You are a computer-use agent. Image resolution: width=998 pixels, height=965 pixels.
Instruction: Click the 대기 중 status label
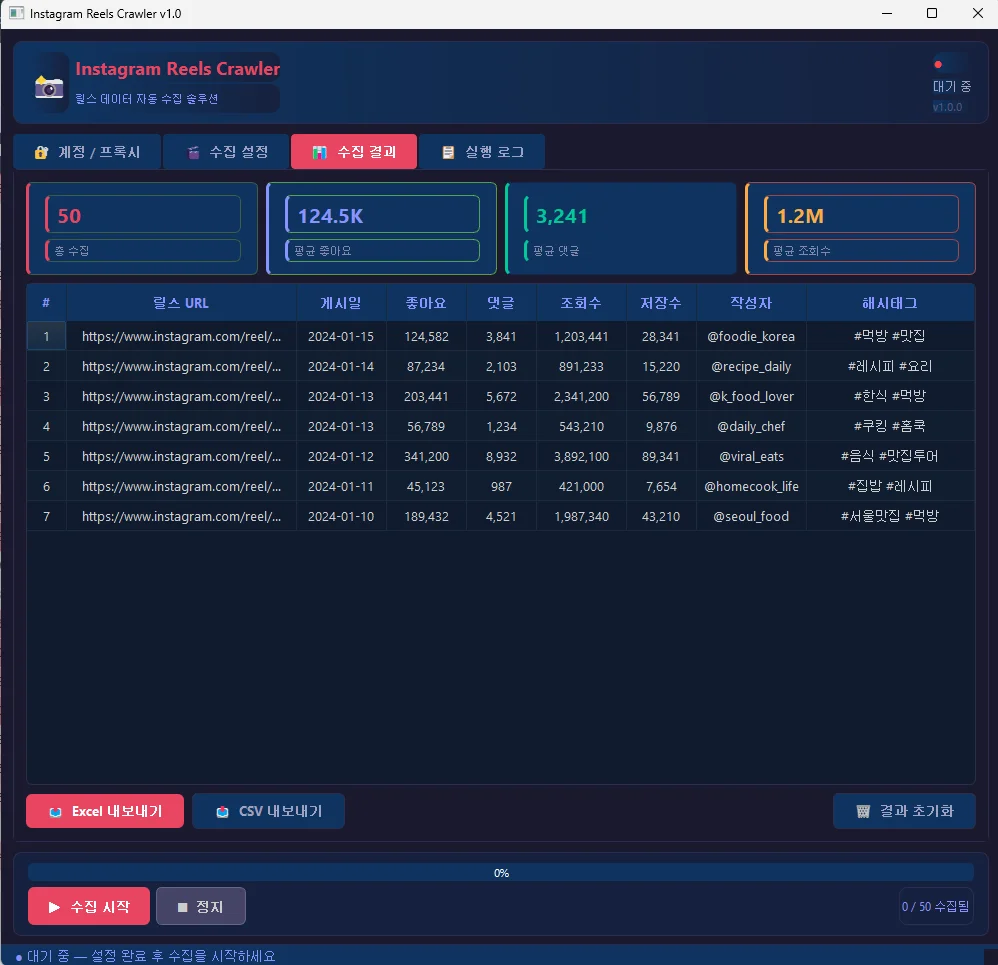click(x=952, y=87)
